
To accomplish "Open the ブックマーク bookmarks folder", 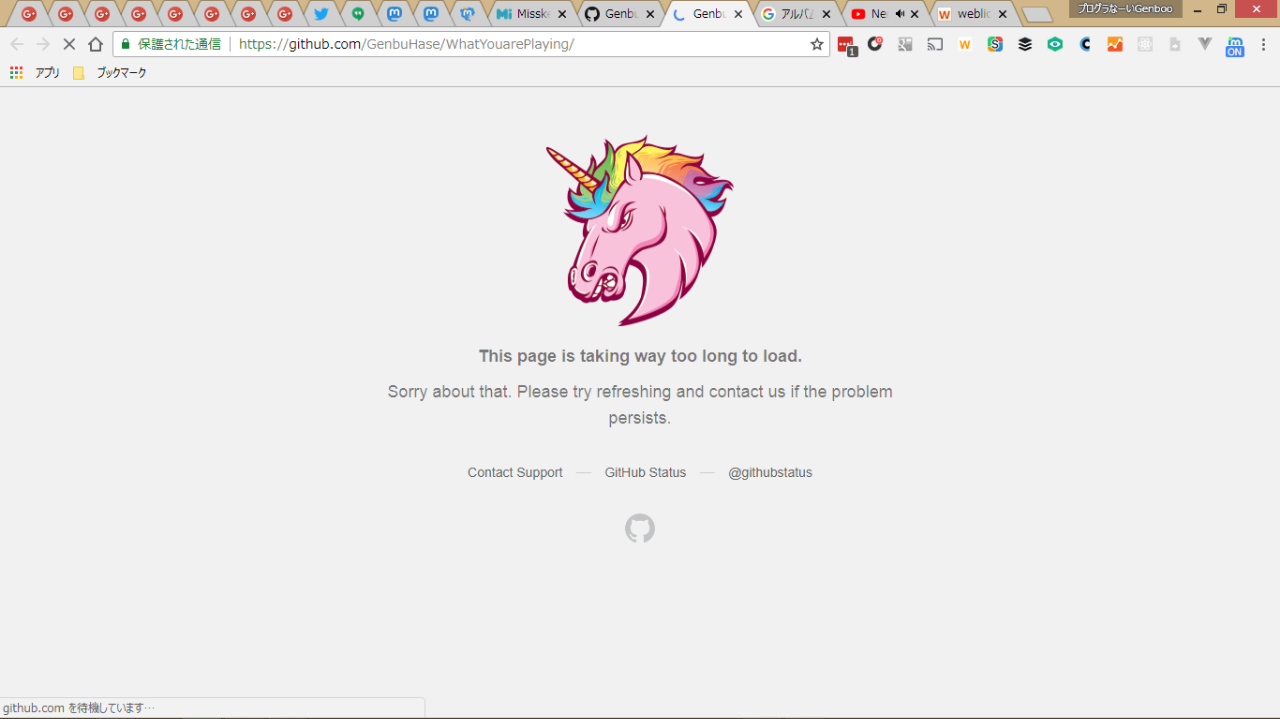I will 110,73.
